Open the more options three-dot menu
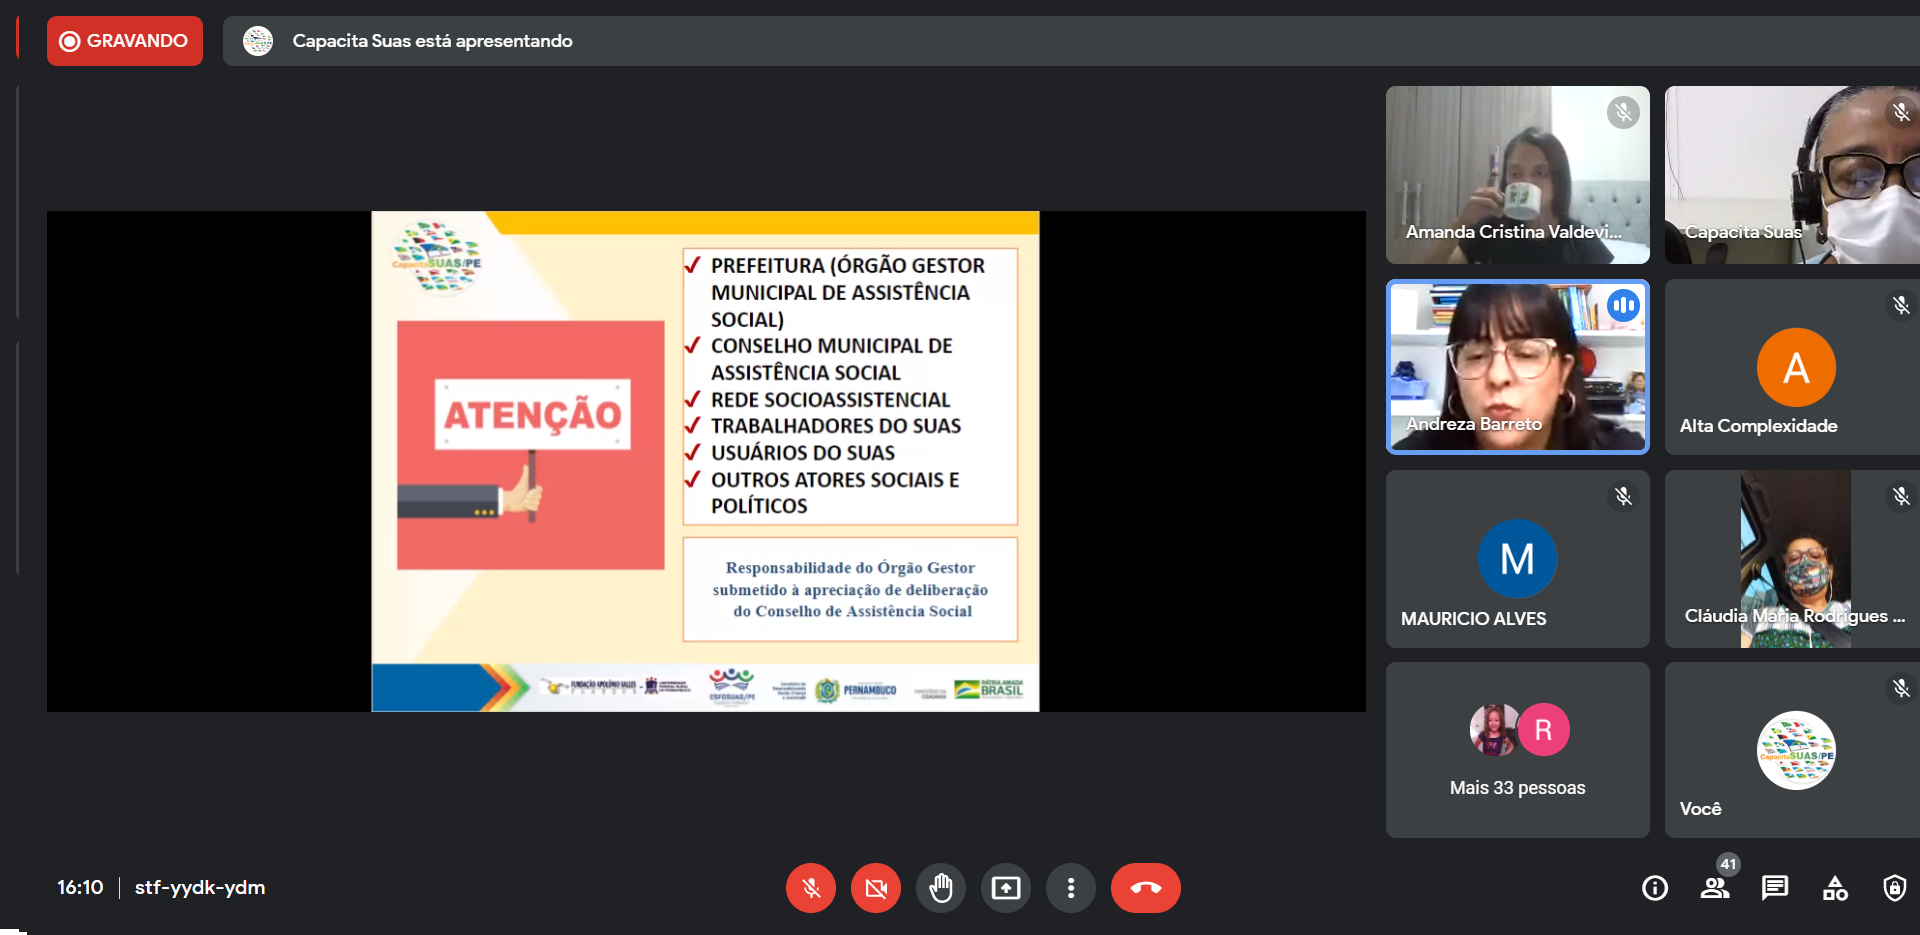This screenshot has width=1920, height=935. point(1071,888)
